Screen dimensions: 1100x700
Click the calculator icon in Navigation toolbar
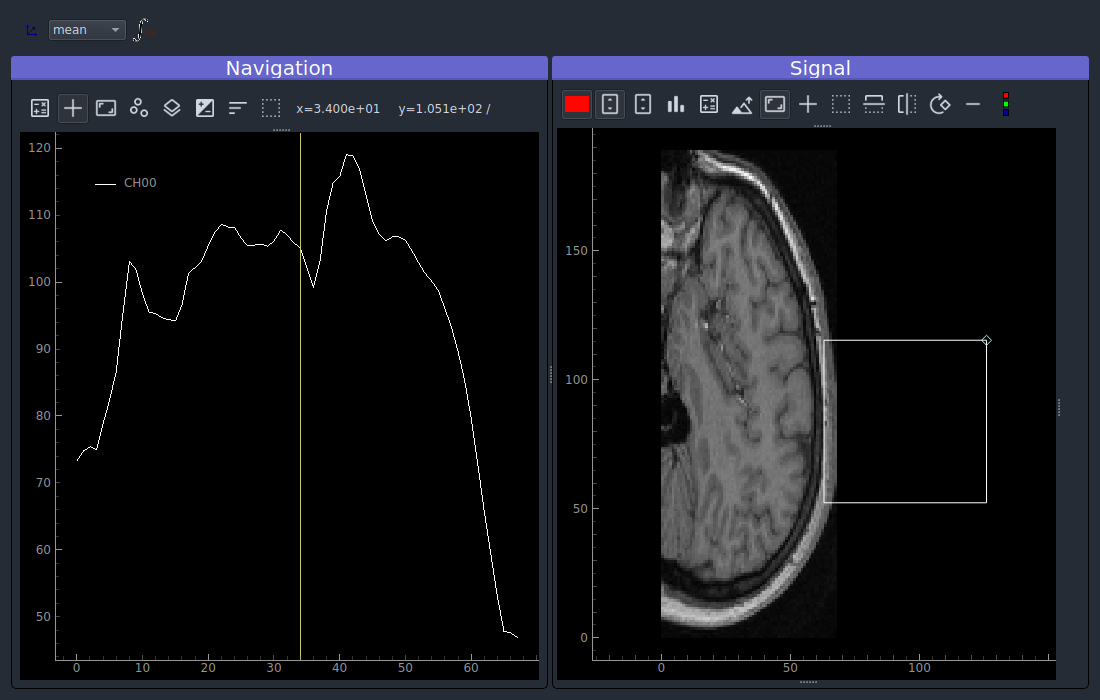(40, 108)
